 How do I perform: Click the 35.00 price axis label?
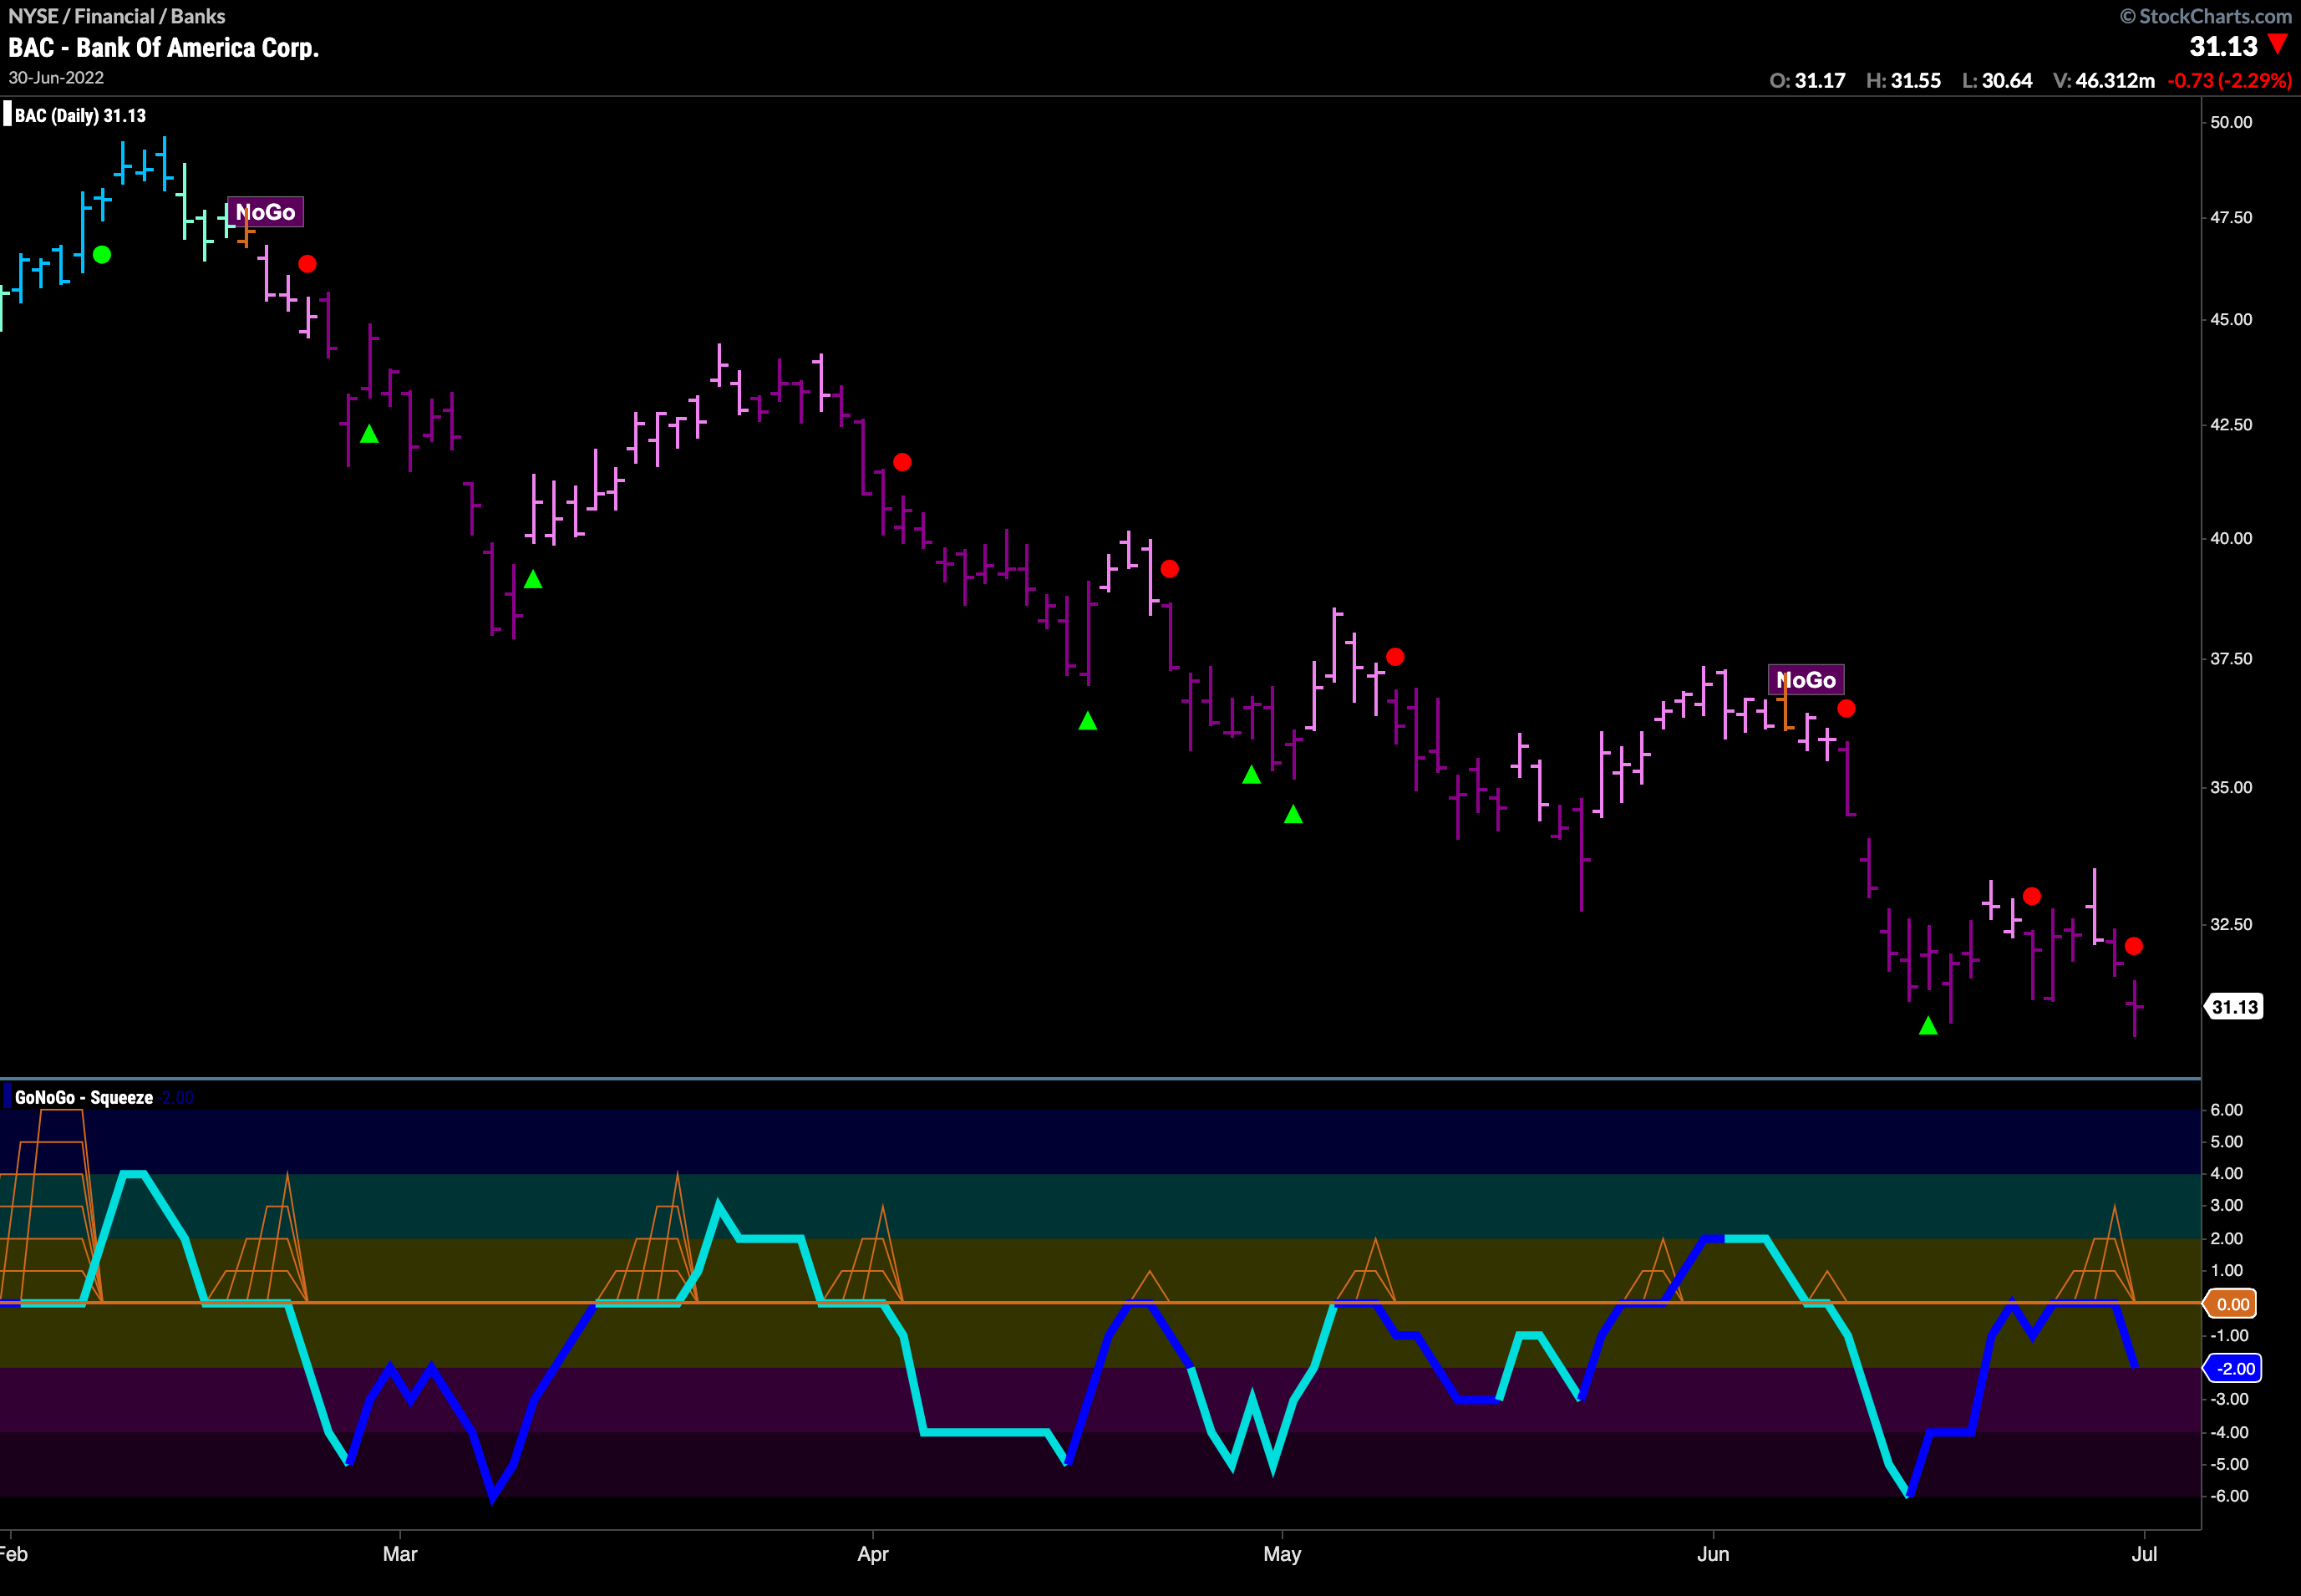(2231, 787)
